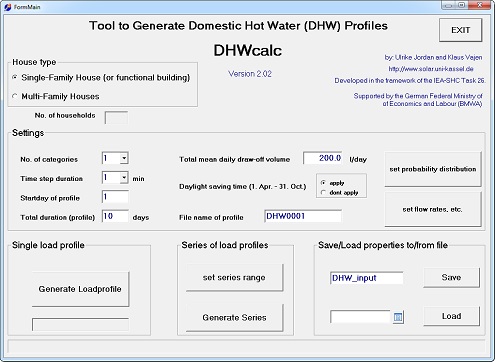Select Multi-Family Houses radio button
The height and width of the screenshot is (362, 495).
[x=14, y=96]
